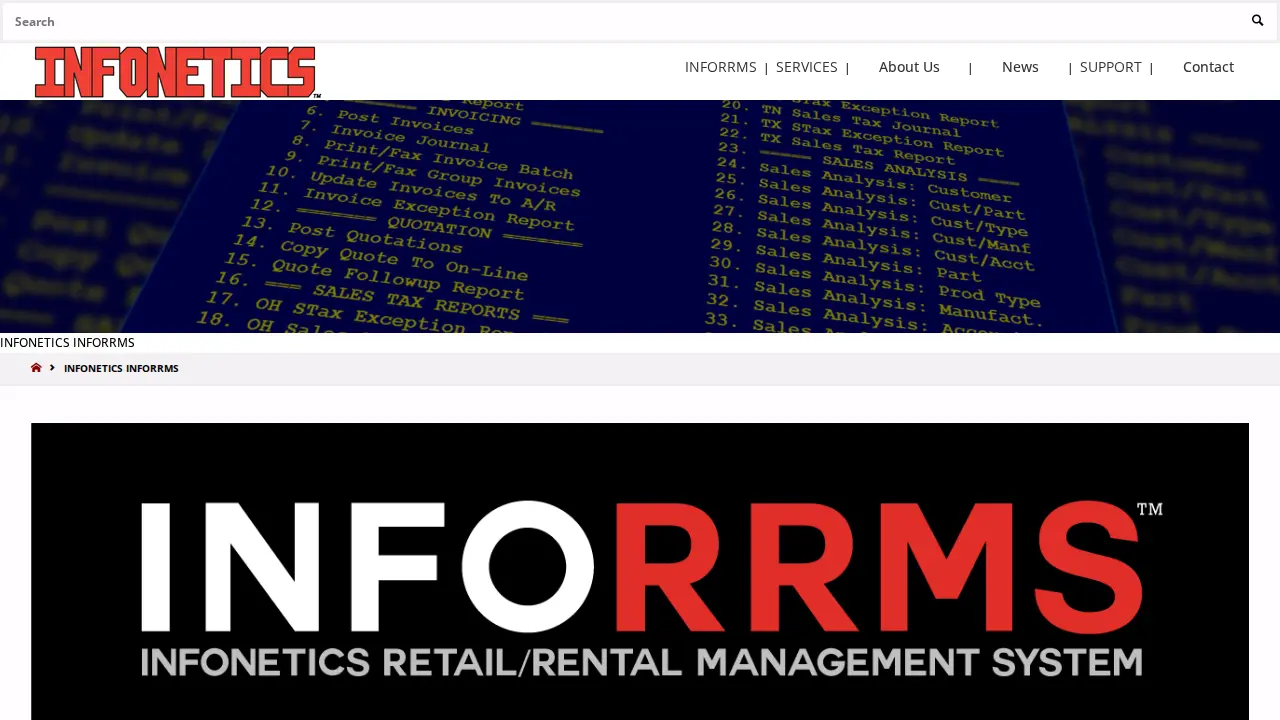Click the Infonetics logo

[177, 72]
